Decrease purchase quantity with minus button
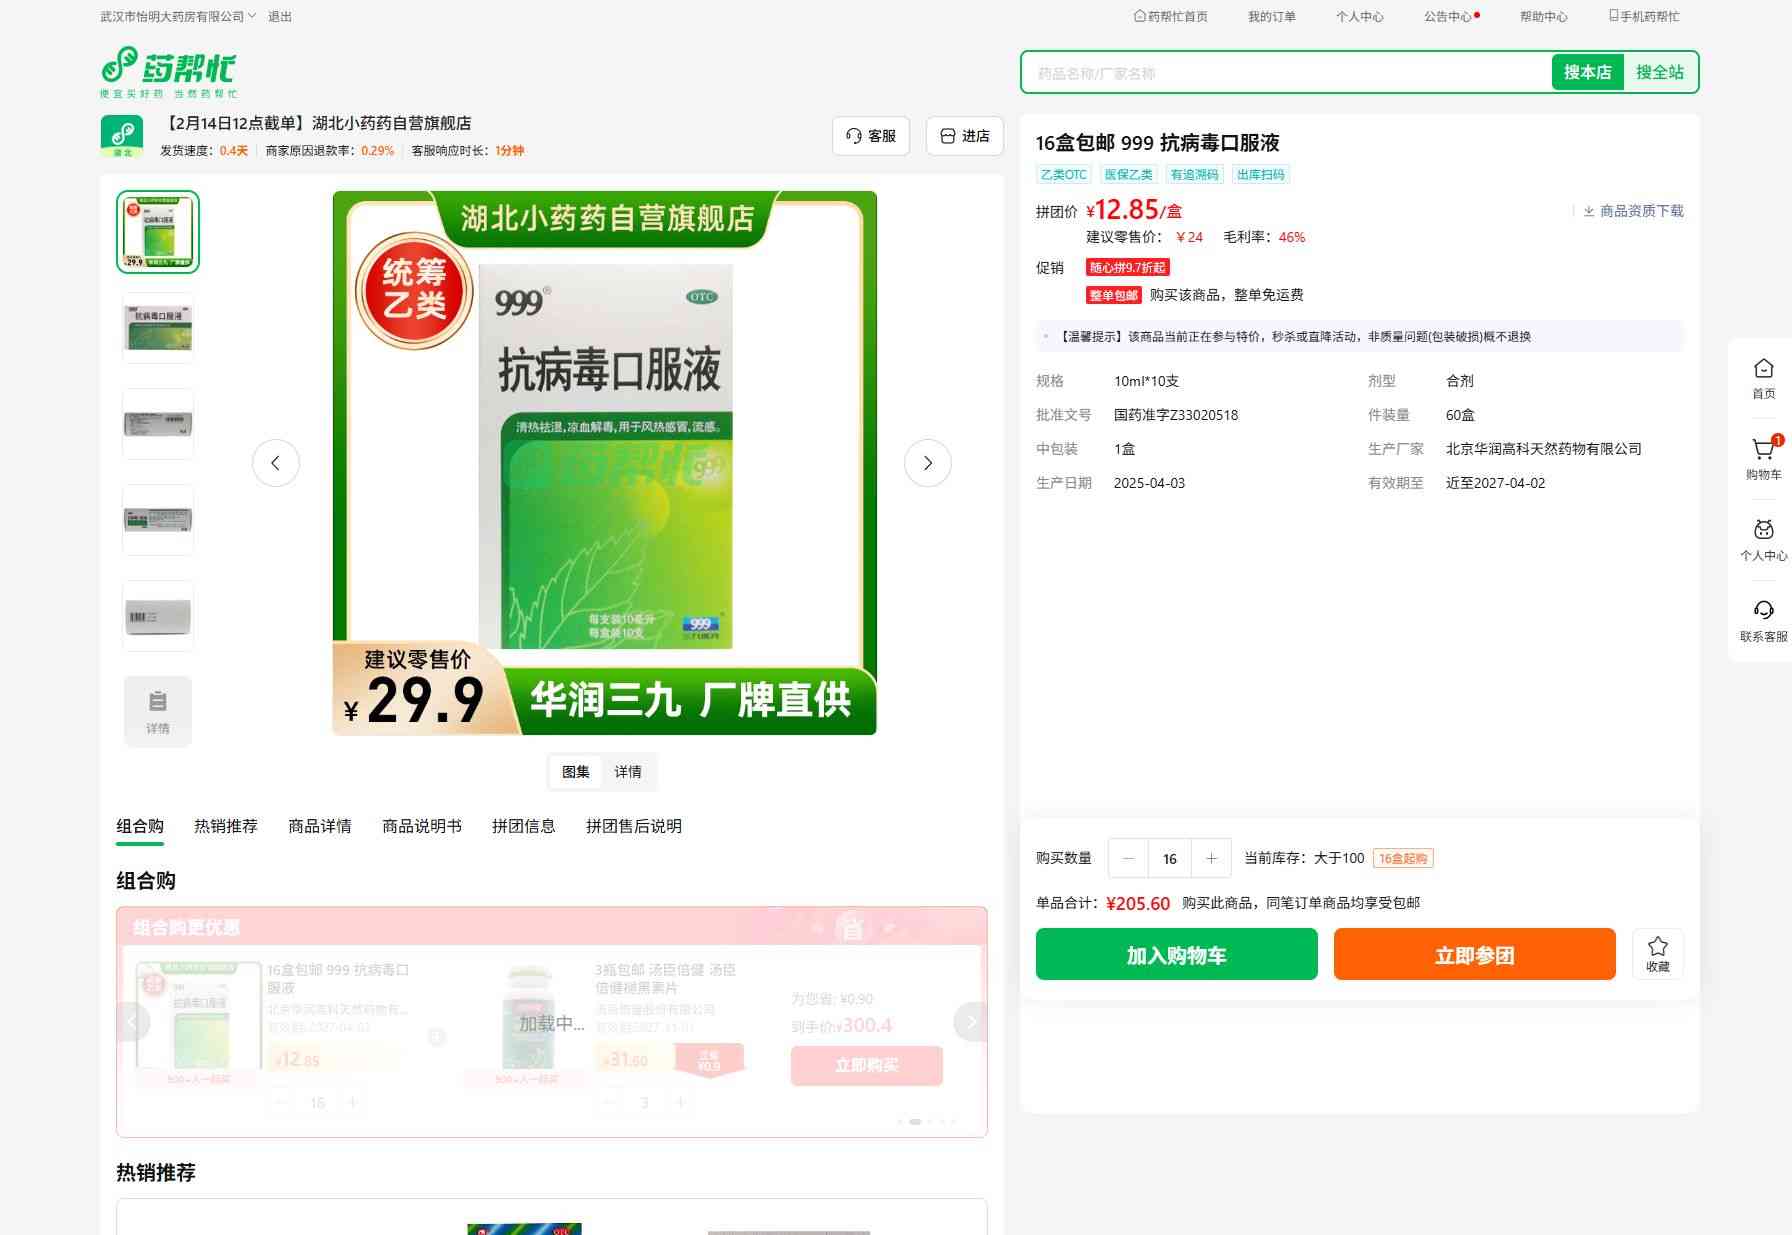This screenshot has width=1792, height=1235. click(1129, 858)
